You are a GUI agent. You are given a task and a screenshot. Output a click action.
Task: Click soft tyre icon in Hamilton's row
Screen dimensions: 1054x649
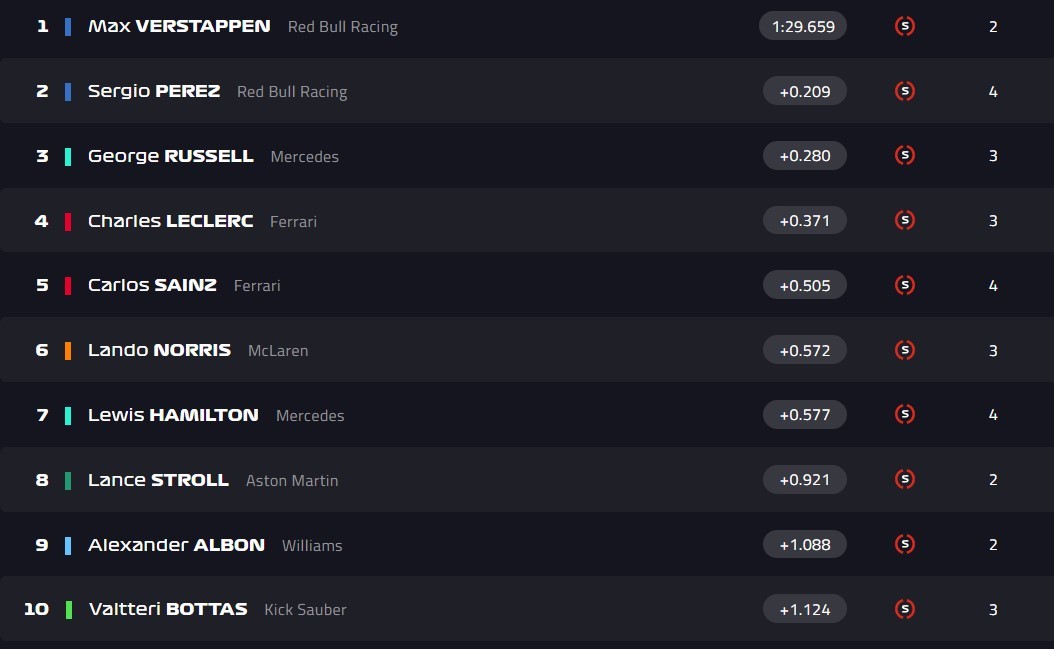905,414
